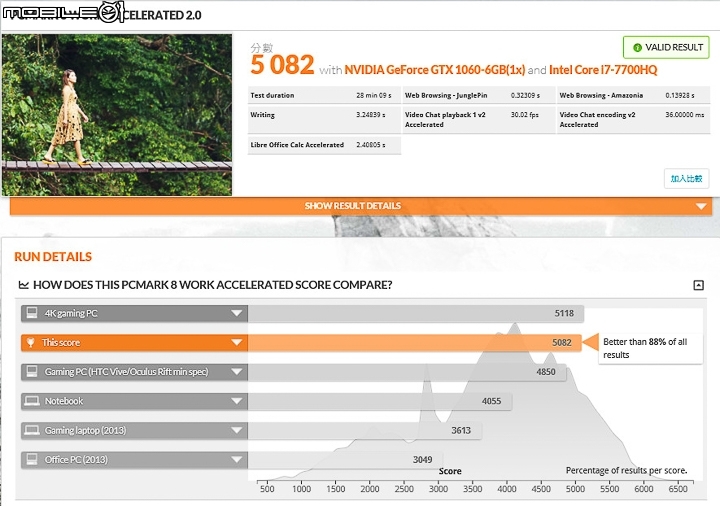This screenshot has width=720, height=506.
Task: Click the desktop icon on the 4K gaming PC row
Action: tap(32, 313)
